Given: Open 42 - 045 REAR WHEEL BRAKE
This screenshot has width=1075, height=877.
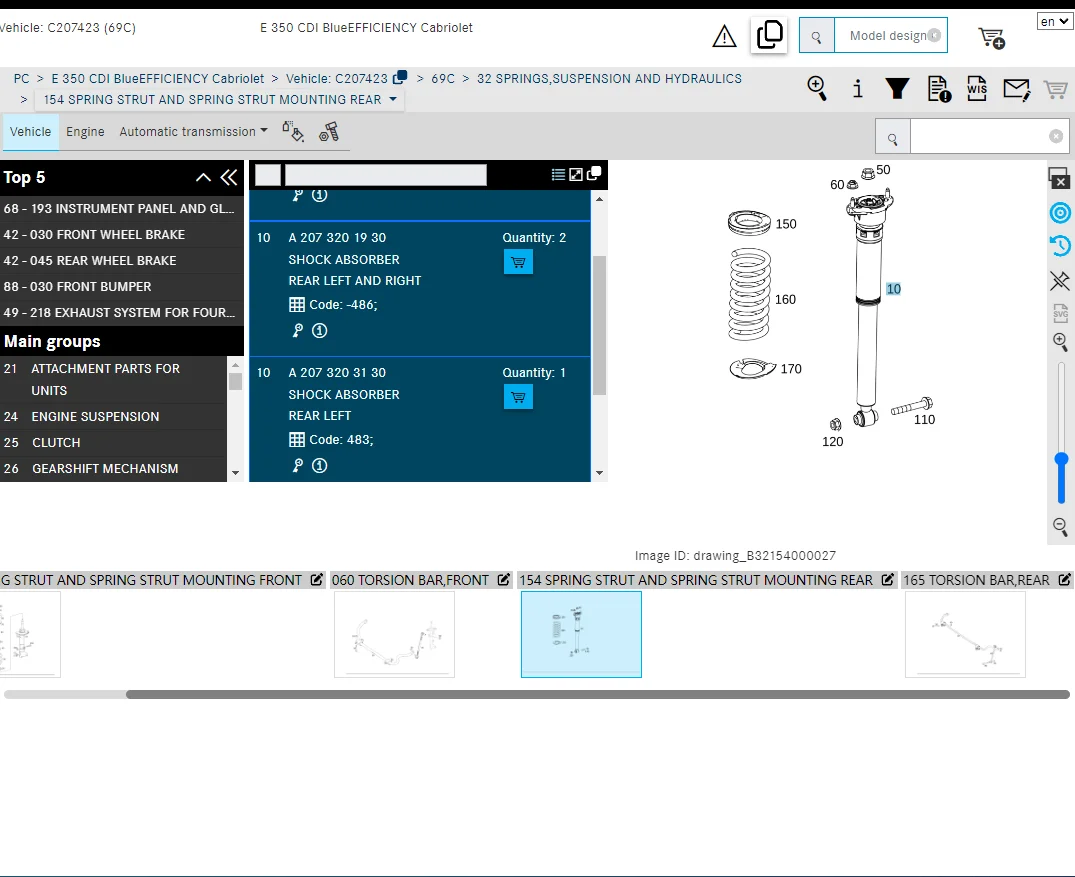Looking at the screenshot, I should tap(121, 261).
